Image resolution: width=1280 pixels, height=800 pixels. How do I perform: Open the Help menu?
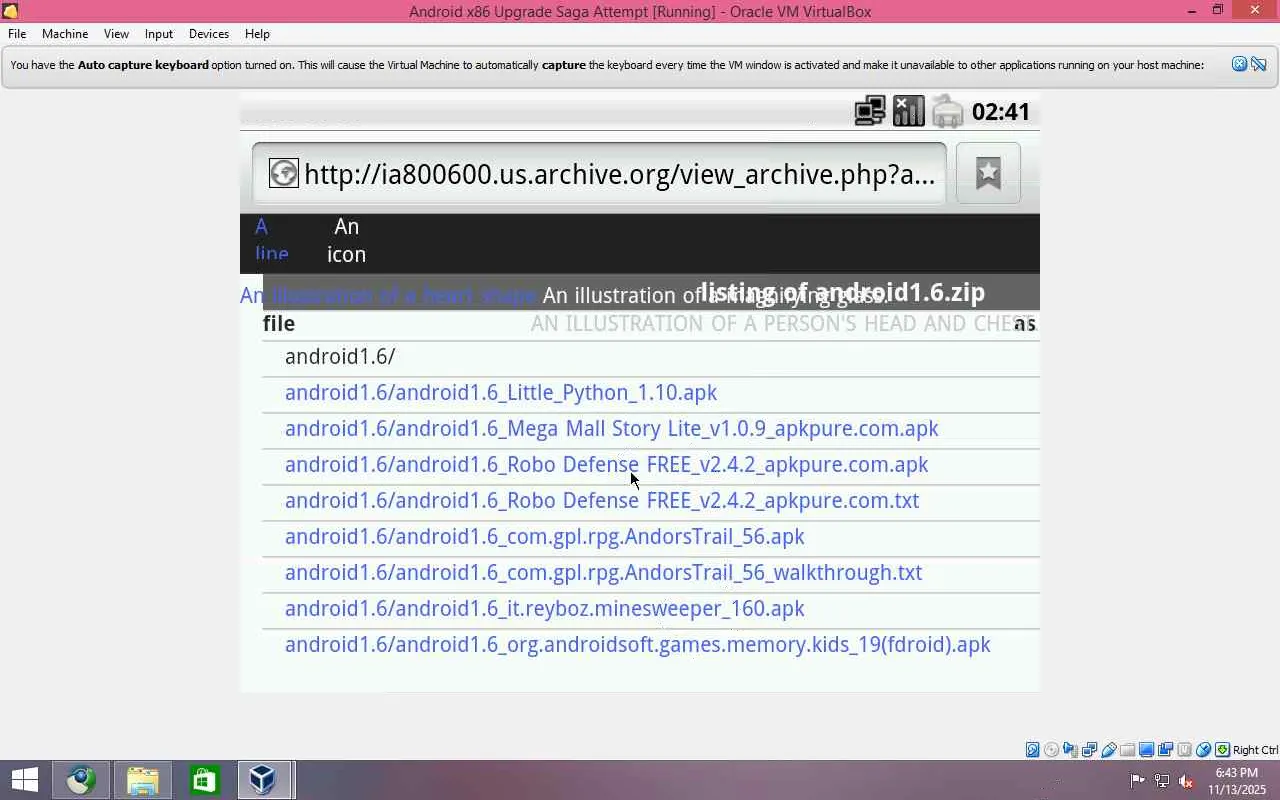(257, 34)
